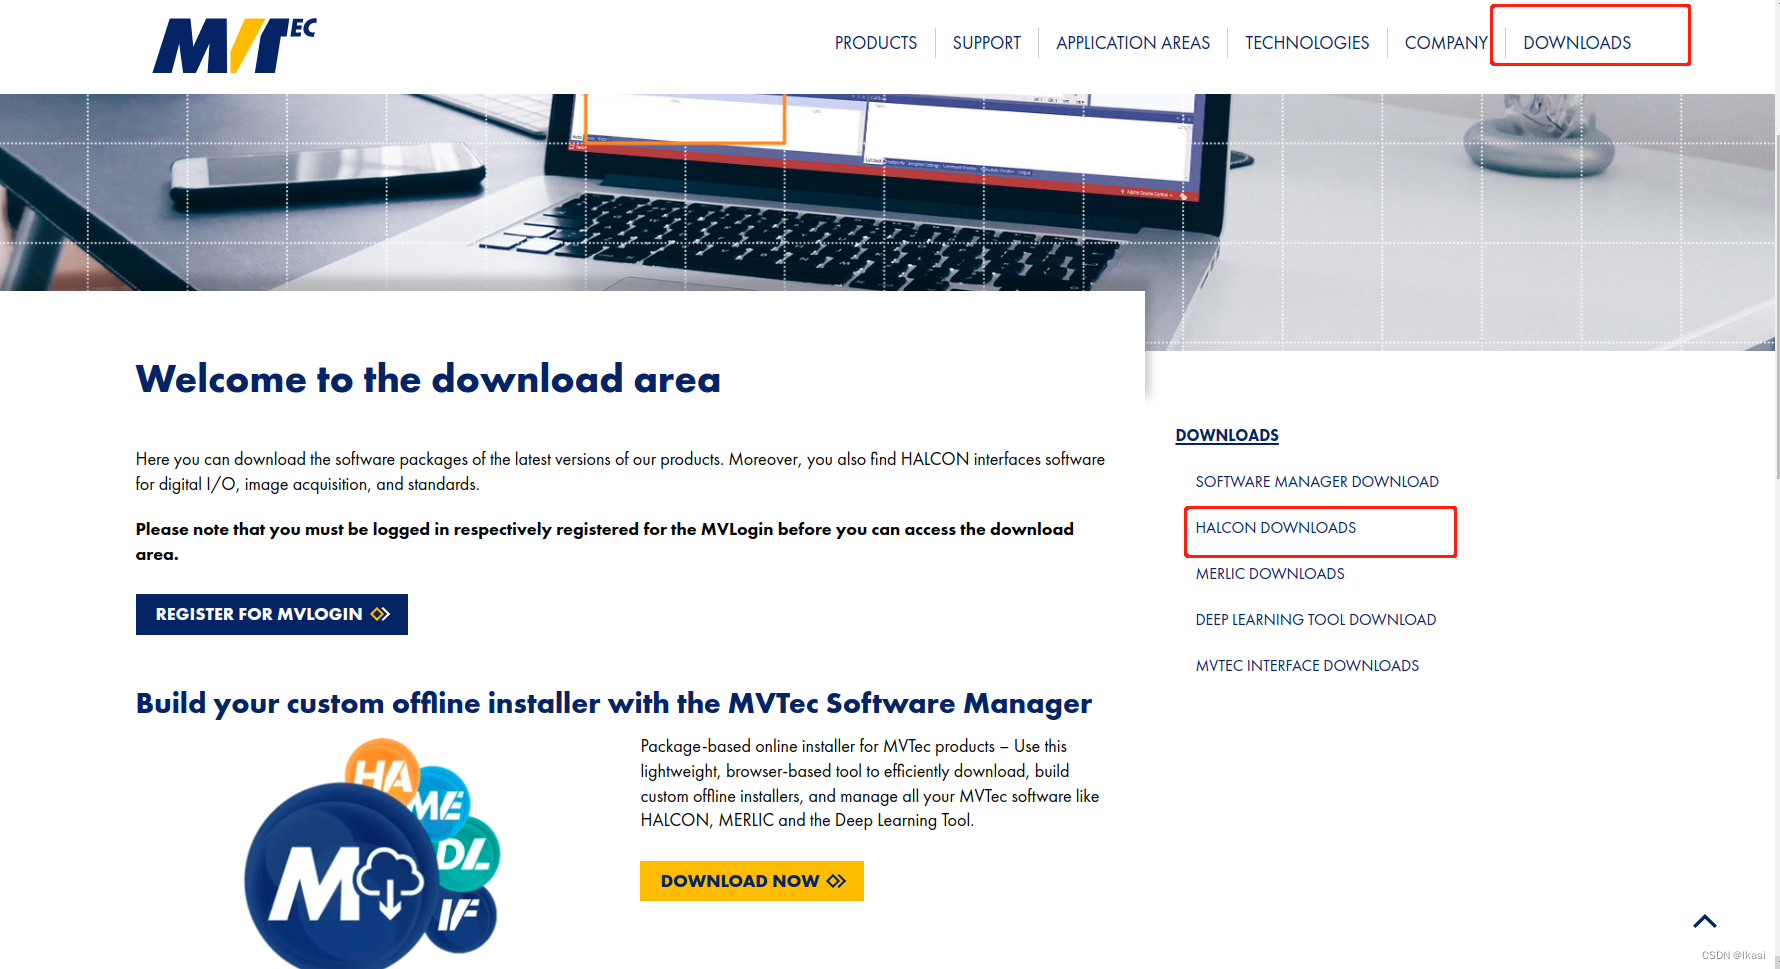1780x969 pixels.
Task: Click the bold MVLogin notice paragraph
Action: click(605, 541)
